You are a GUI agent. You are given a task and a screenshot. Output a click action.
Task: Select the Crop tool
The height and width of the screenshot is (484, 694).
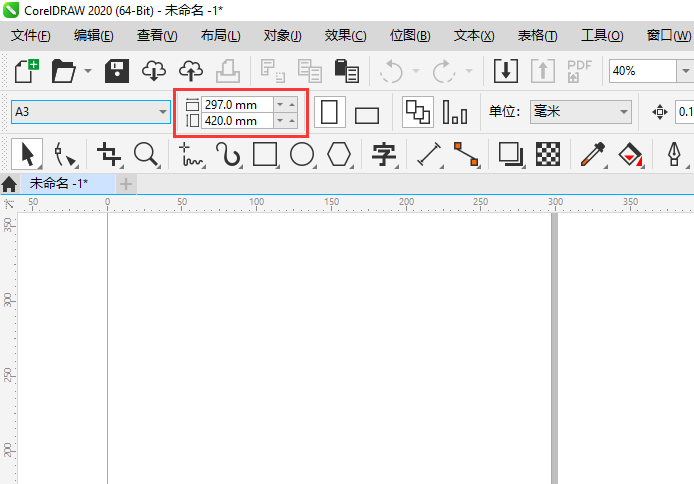109,154
